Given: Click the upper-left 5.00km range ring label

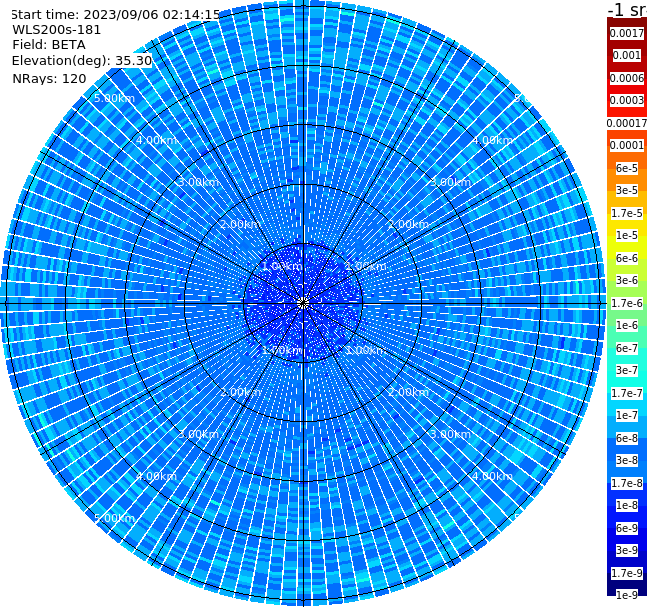Looking at the screenshot, I should click(x=114, y=98).
